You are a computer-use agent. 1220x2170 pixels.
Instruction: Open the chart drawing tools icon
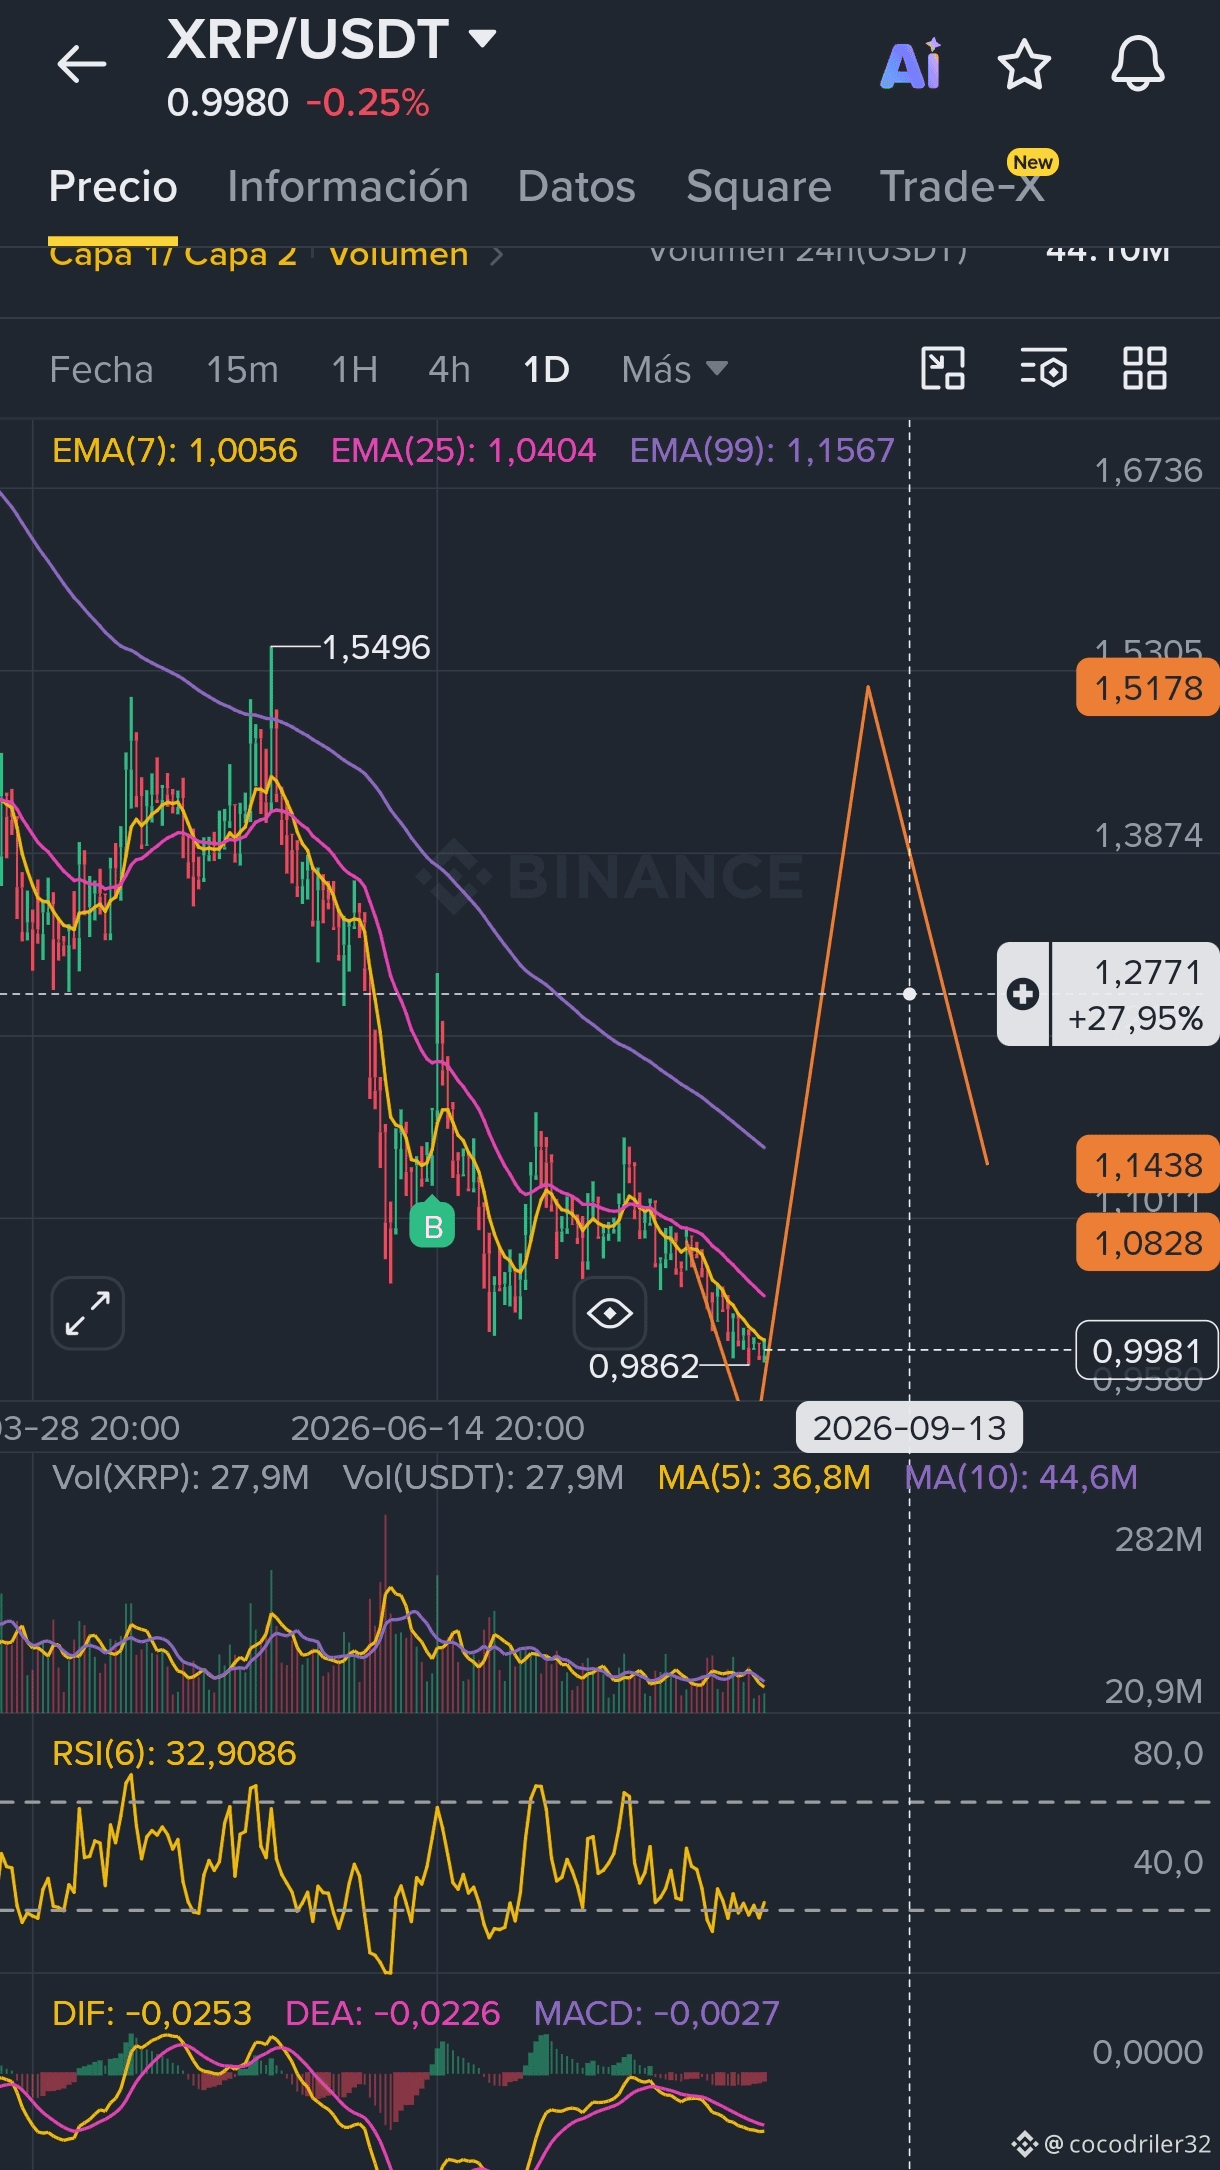(942, 368)
